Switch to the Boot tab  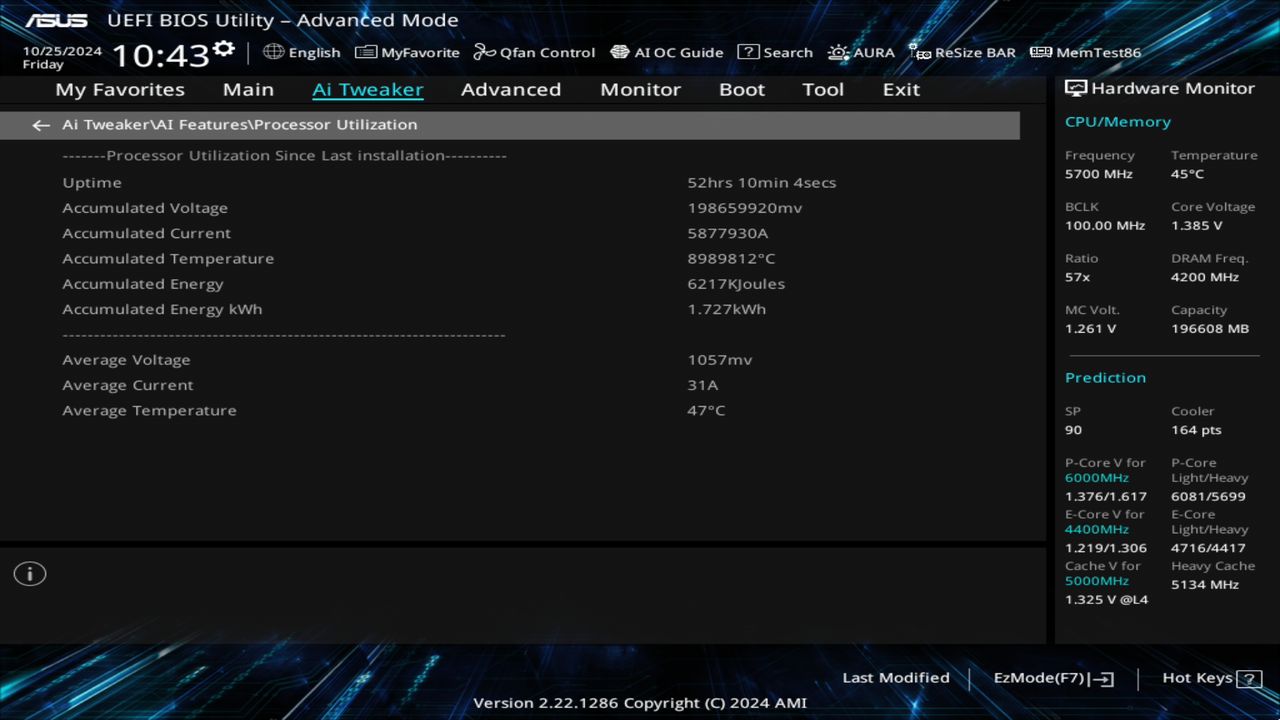742,89
